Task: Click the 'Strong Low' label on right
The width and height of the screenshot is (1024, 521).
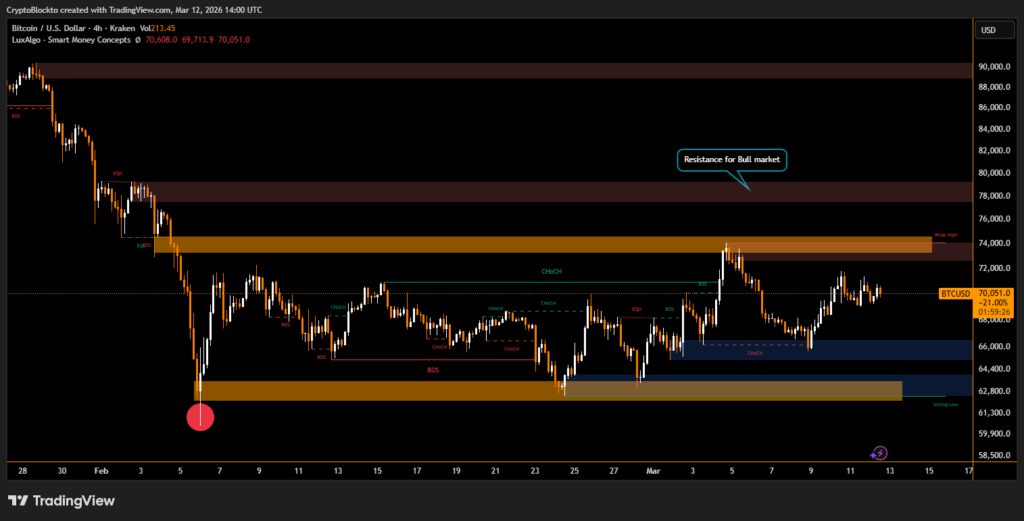Action: (x=945, y=405)
